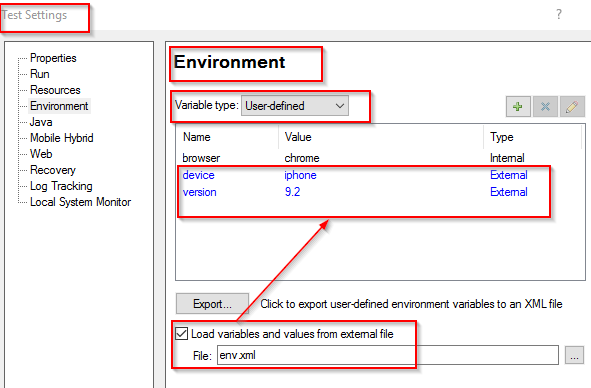The image size is (591, 388).
Task: Add a new environment variable with plus icon
Action: click(518, 107)
